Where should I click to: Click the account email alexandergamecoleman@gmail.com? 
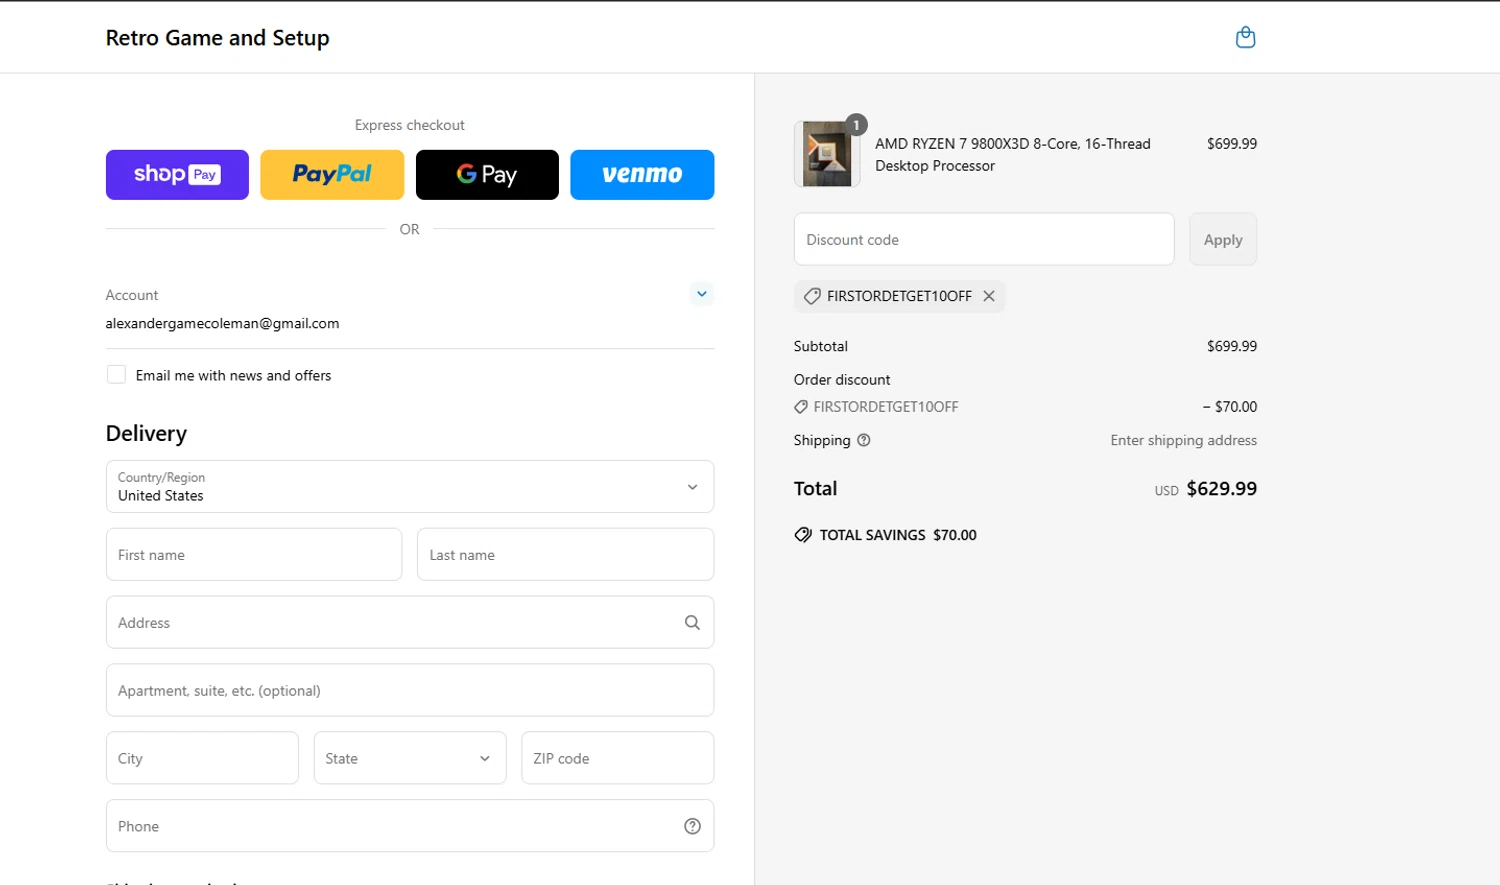point(222,323)
